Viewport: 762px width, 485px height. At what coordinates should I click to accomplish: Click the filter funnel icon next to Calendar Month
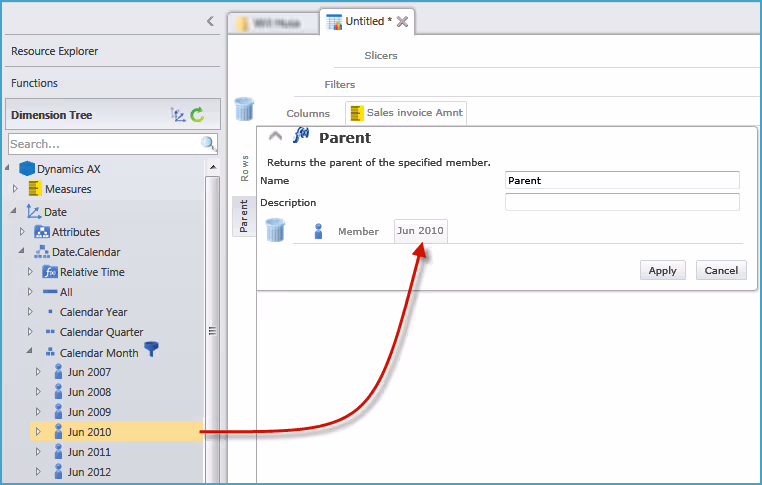[152, 349]
